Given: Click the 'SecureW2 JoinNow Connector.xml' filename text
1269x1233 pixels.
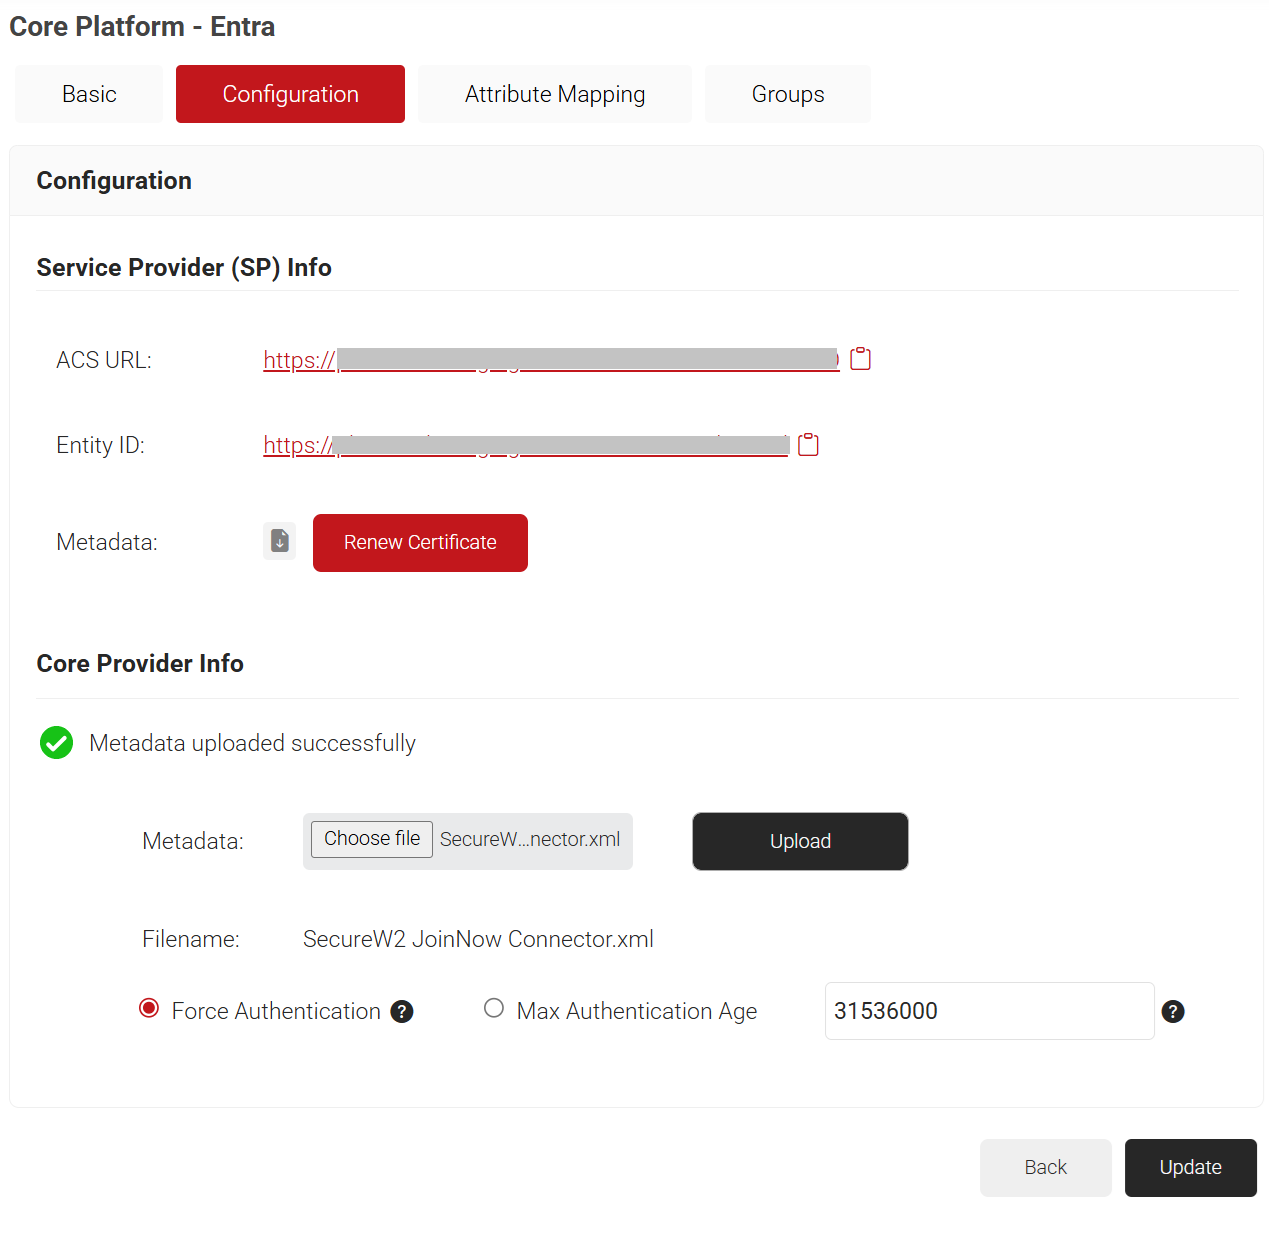Looking at the screenshot, I should (x=478, y=939).
